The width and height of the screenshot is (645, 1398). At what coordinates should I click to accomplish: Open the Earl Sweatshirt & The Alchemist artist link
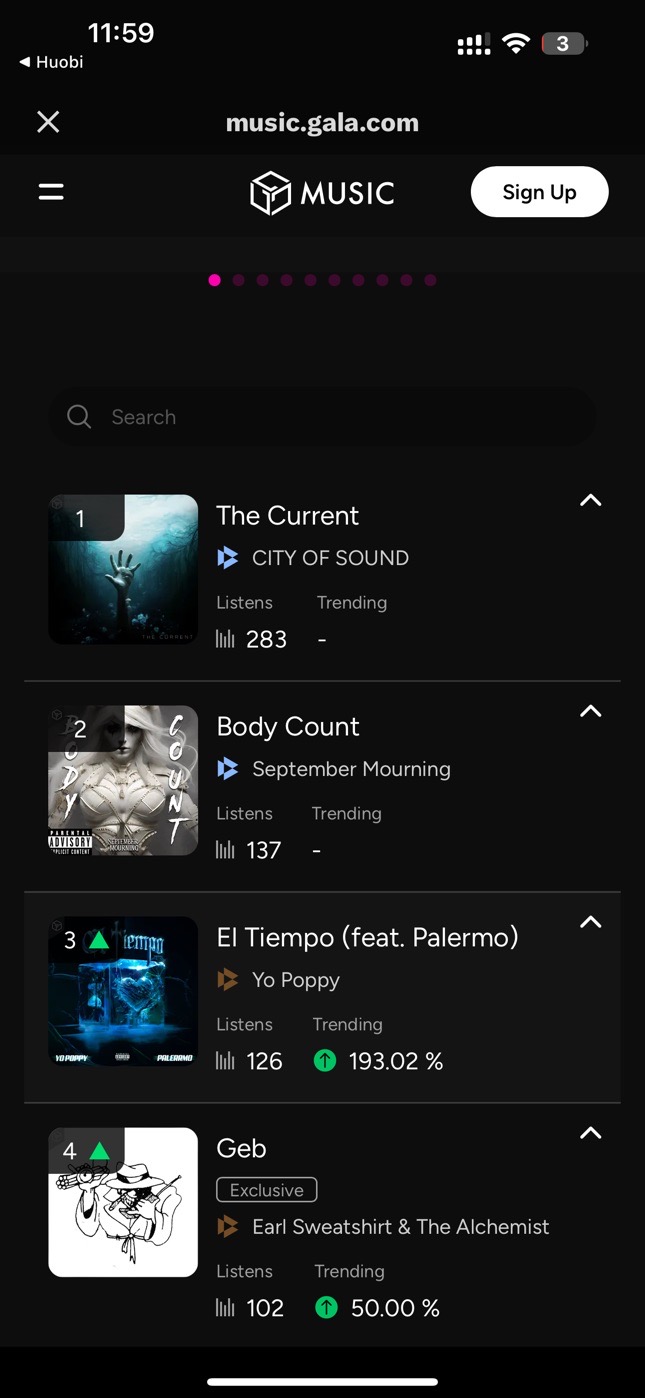400,1227
